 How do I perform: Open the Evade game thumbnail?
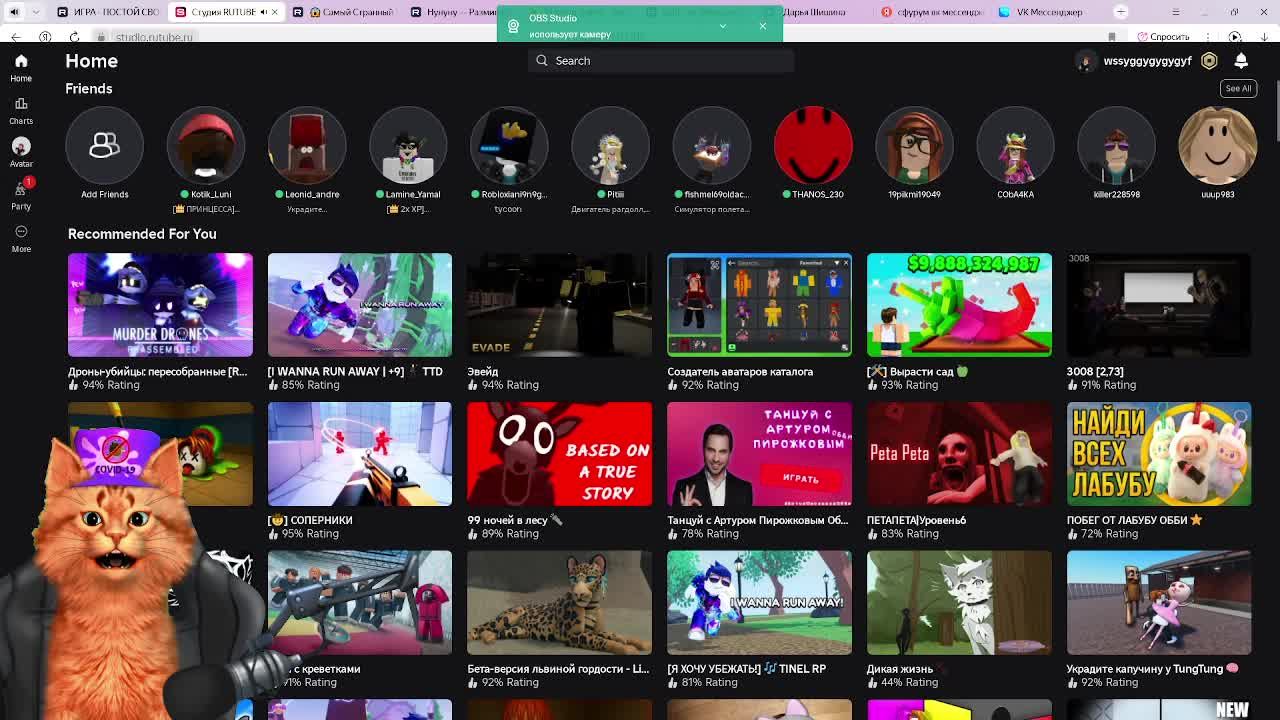(x=559, y=305)
